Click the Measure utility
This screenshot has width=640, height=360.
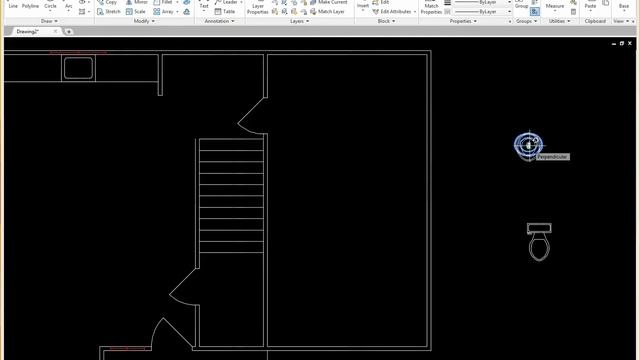click(x=555, y=5)
